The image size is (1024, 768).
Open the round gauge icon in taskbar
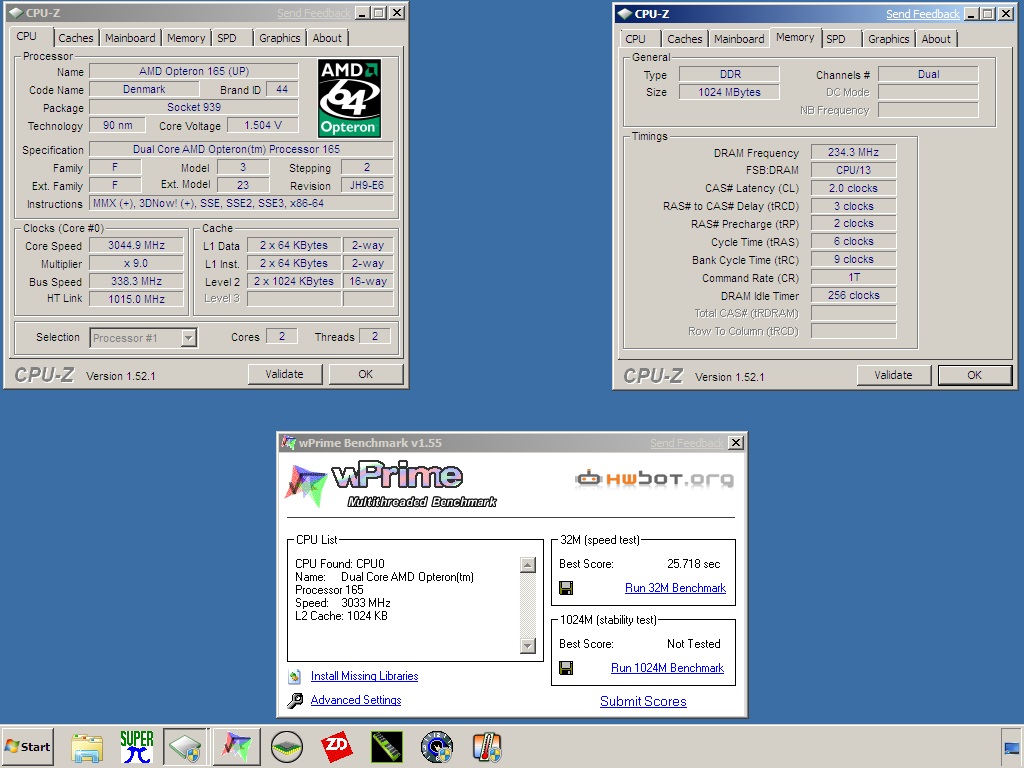pyautogui.click(x=437, y=747)
